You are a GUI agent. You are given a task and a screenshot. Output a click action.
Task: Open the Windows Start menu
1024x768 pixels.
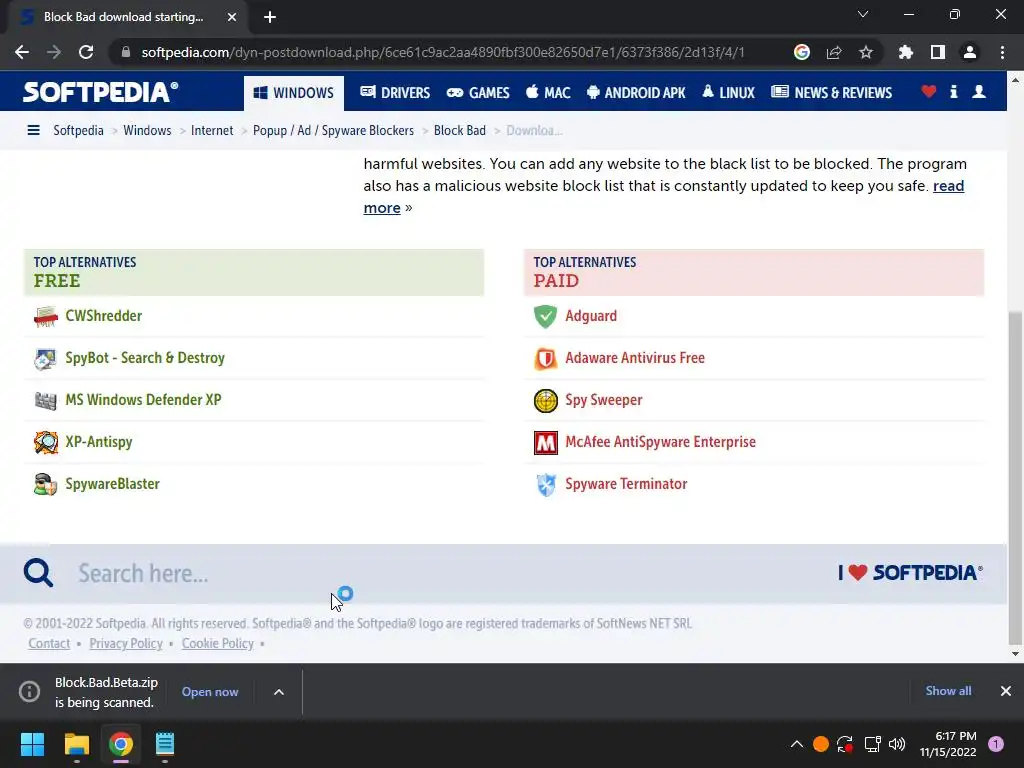pyautogui.click(x=32, y=744)
